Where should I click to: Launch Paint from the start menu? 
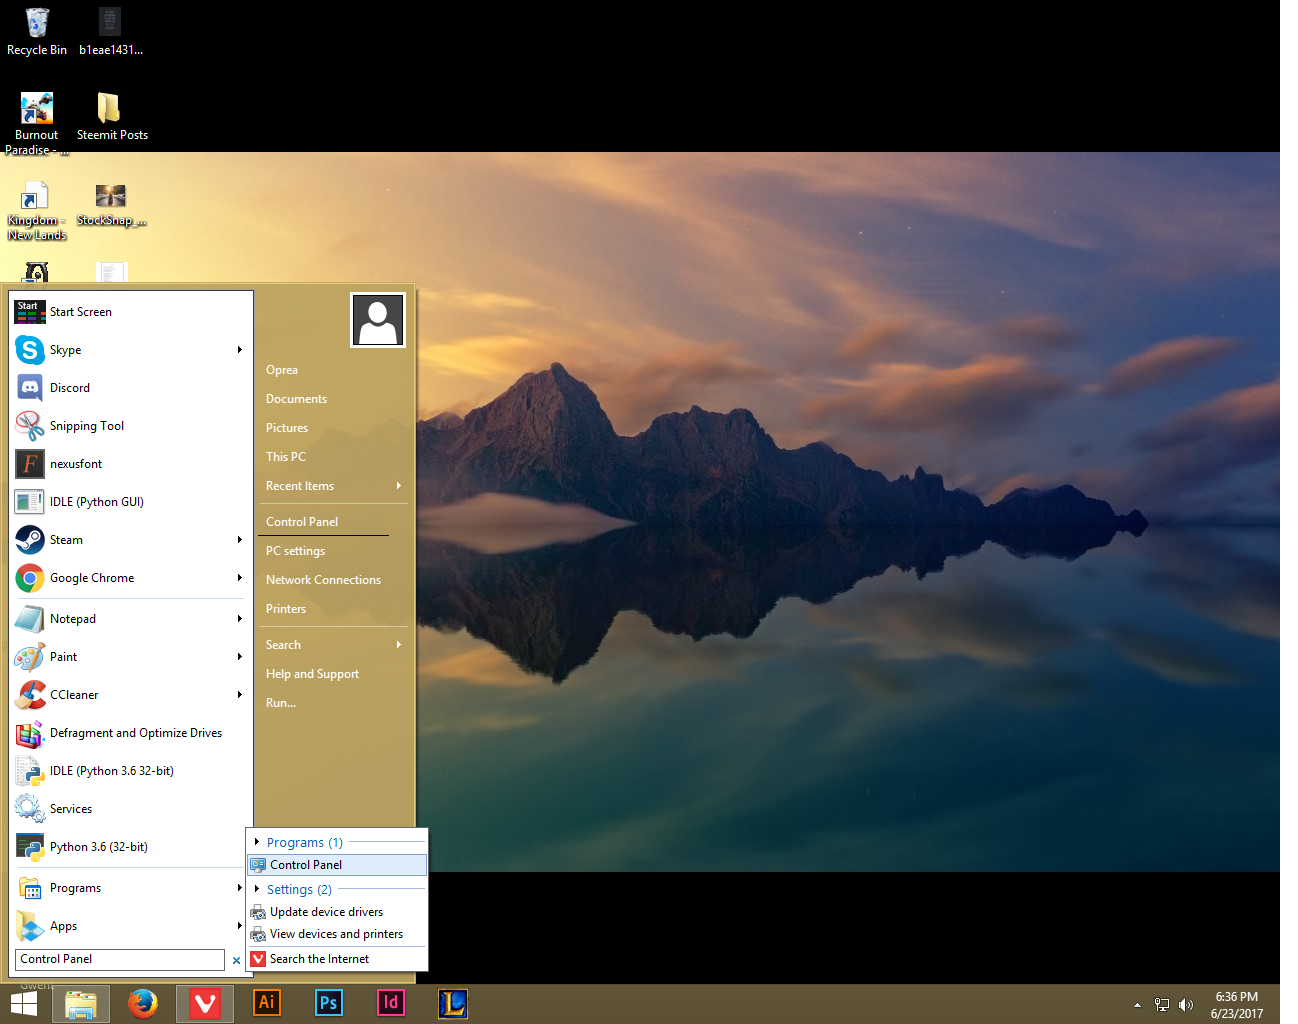130,657
